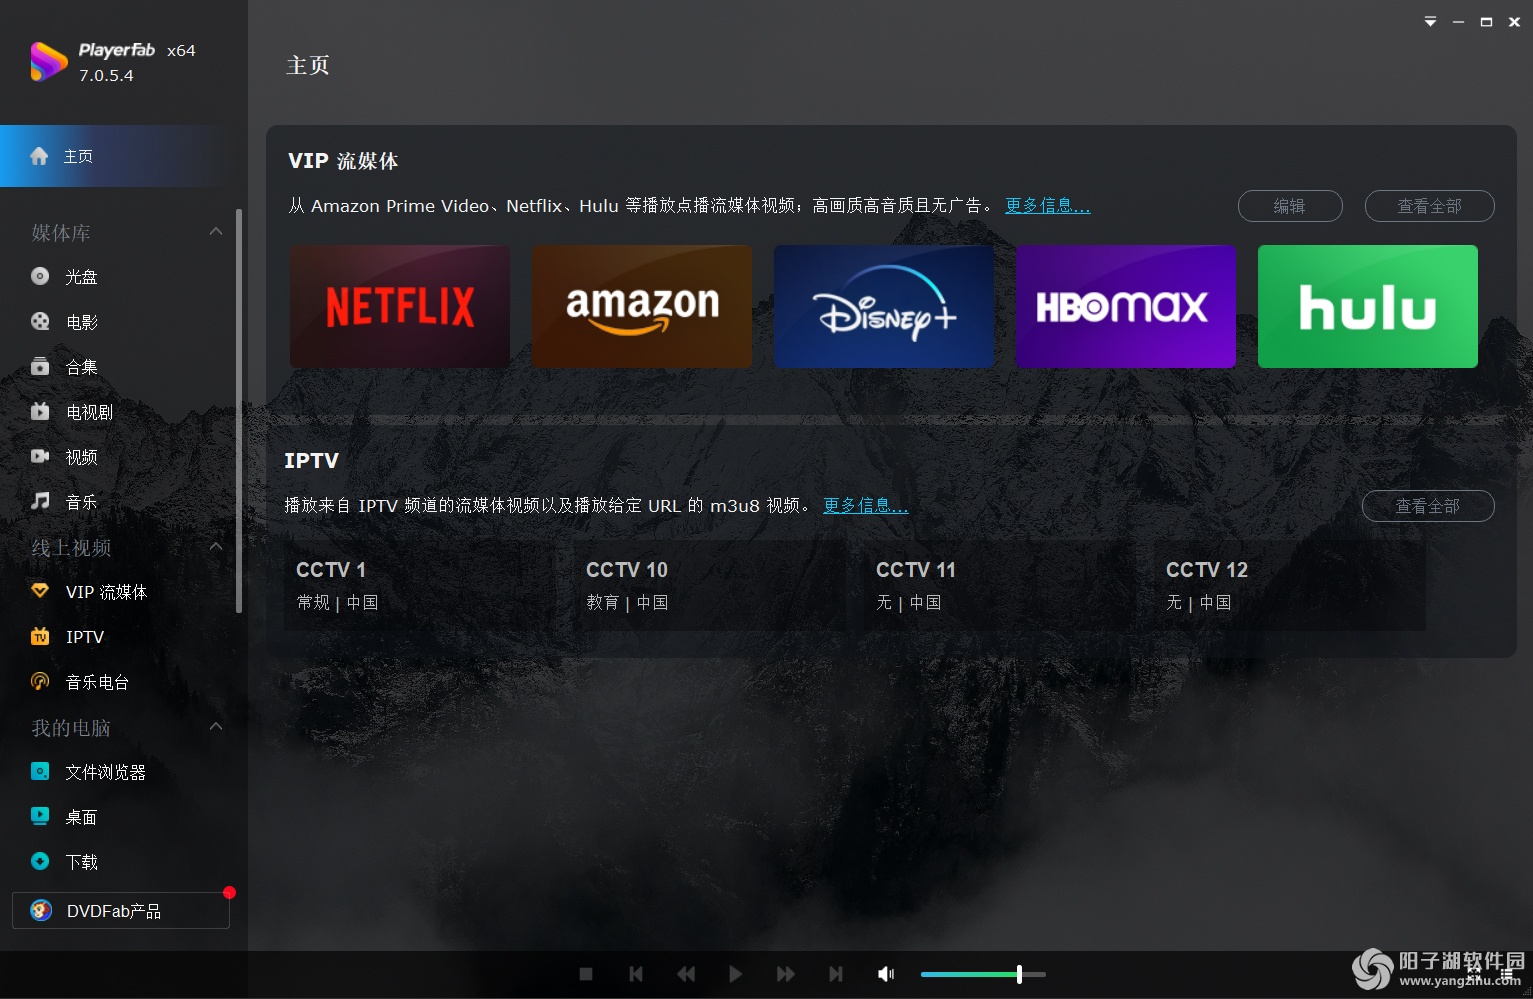Open the 文件浏览器 file browser
Viewport: 1533px width, 999px height.
click(107, 772)
